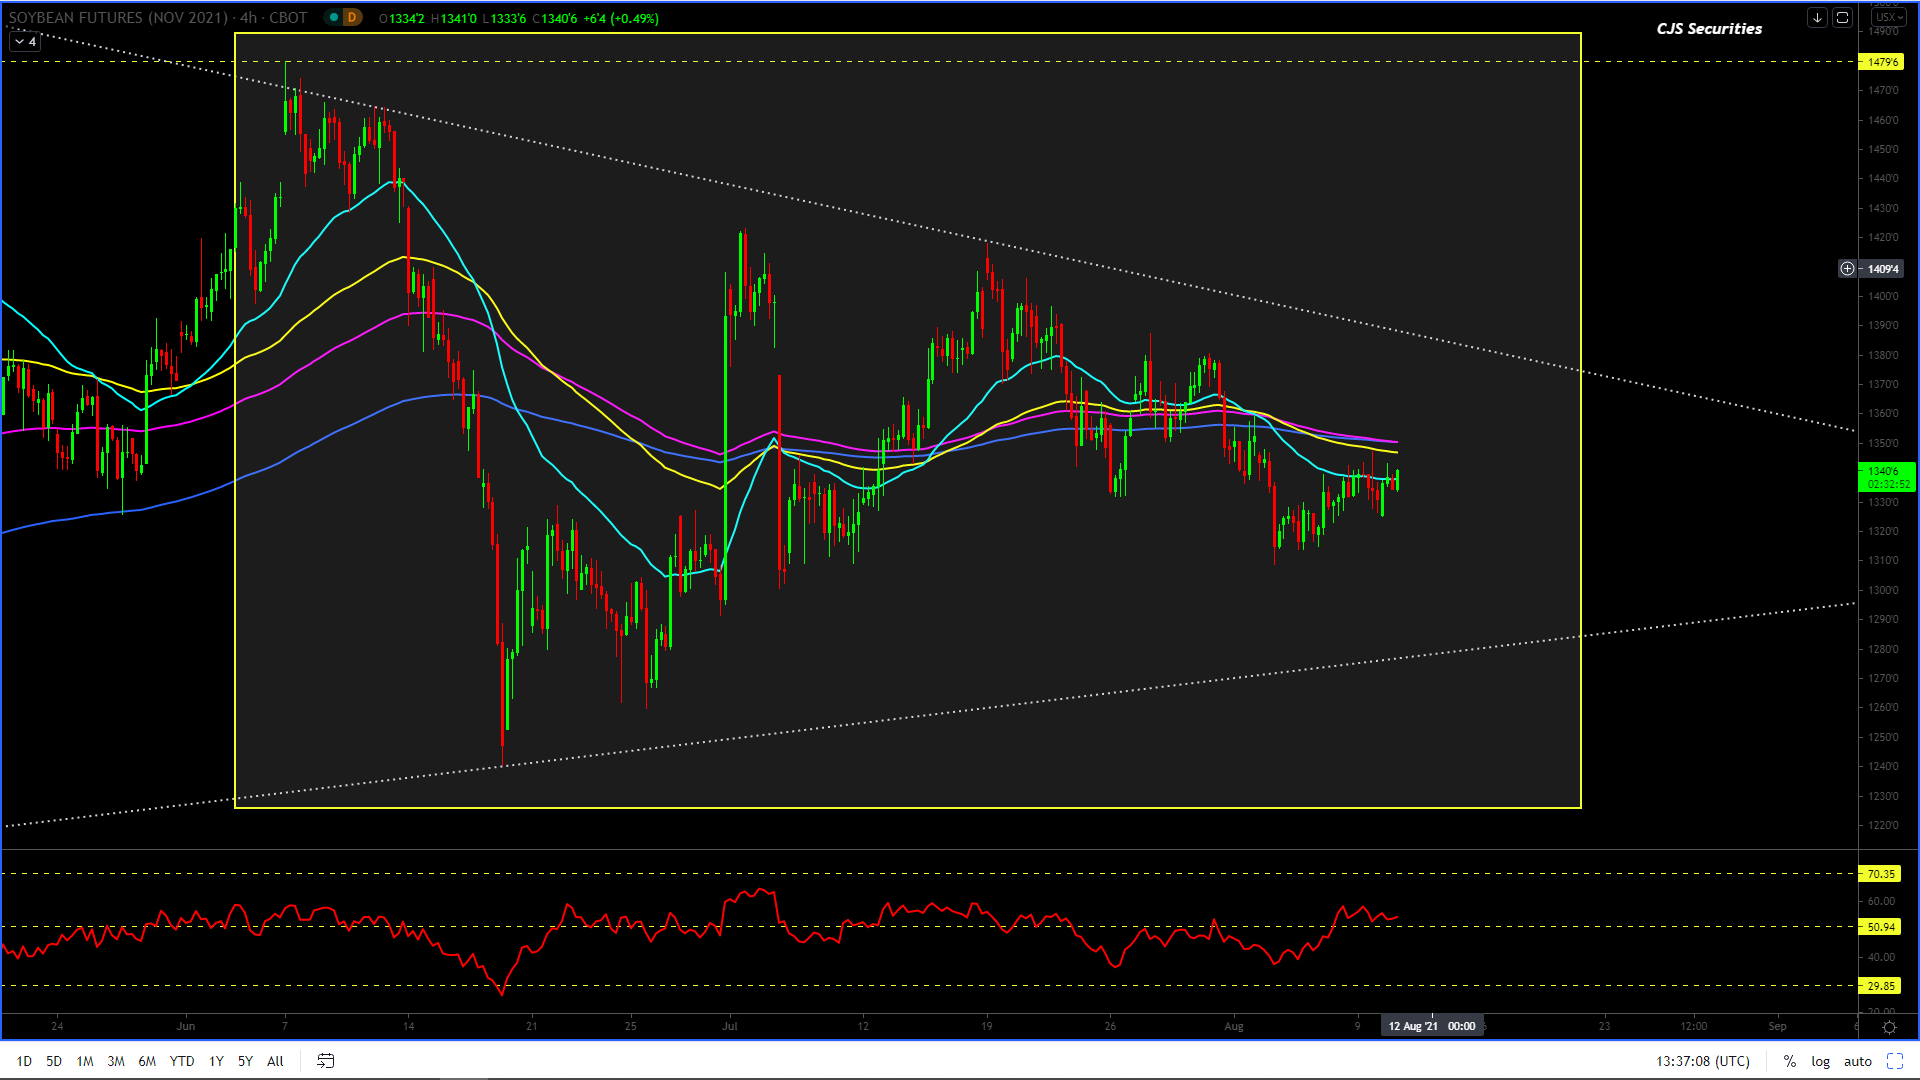Select the YTD date range
The width and height of the screenshot is (1920, 1080).
[x=181, y=1061]
